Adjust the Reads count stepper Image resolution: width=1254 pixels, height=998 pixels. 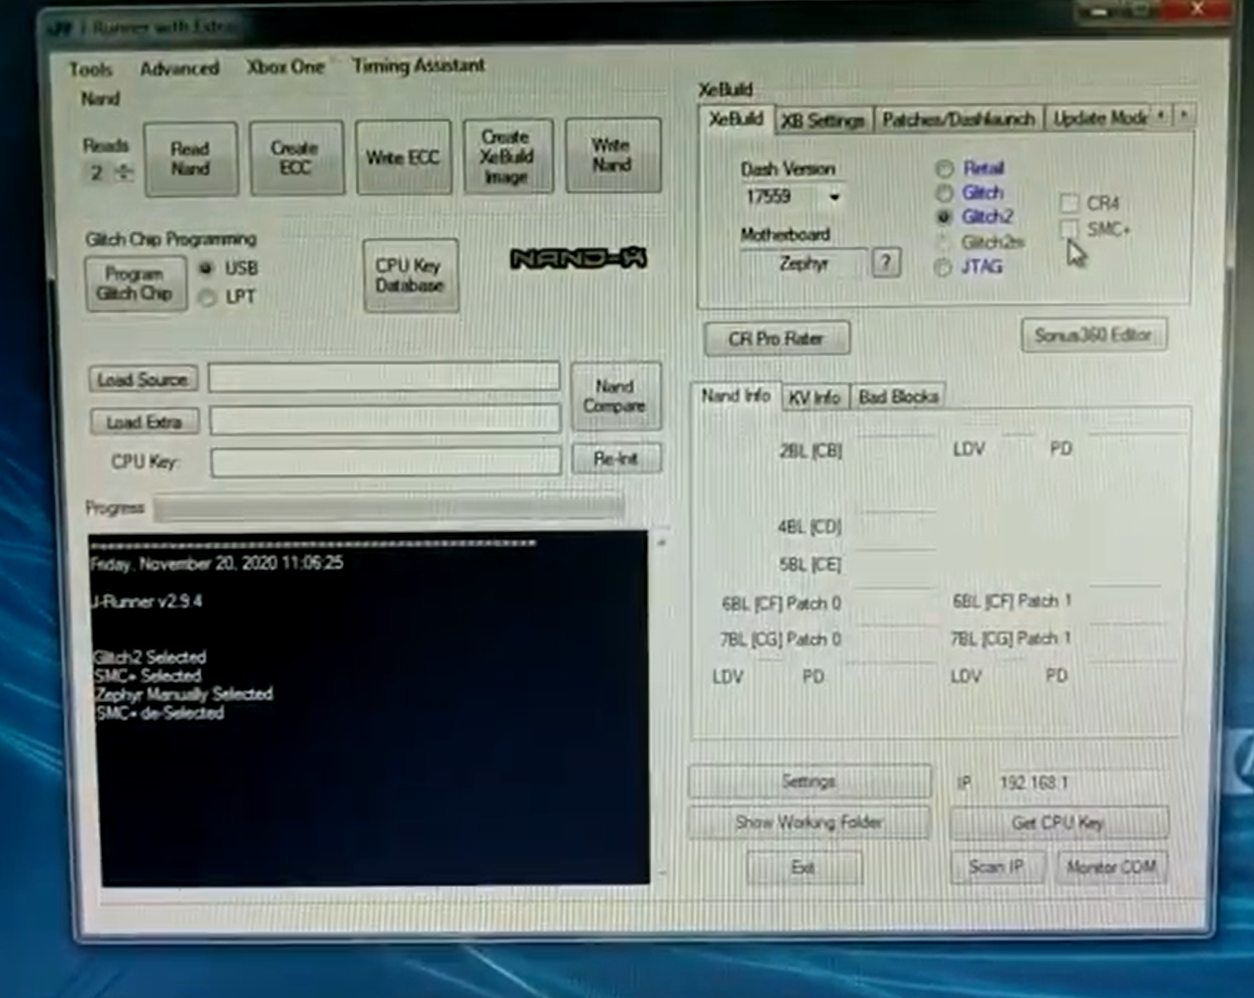(125, 172)
